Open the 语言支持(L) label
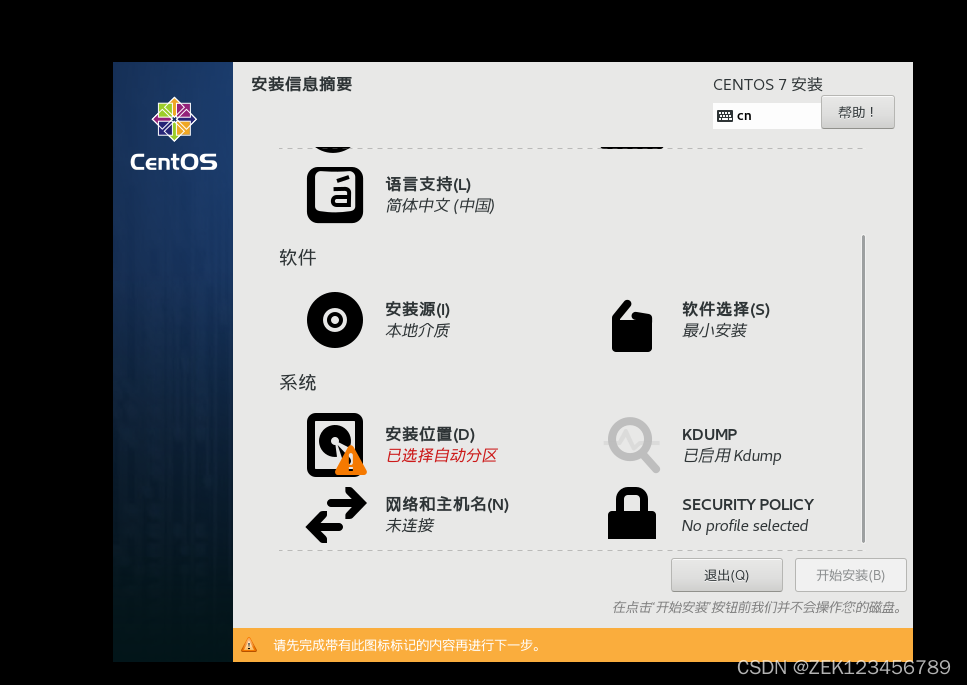Screen dimensions: 967x685 pos(428,184)
